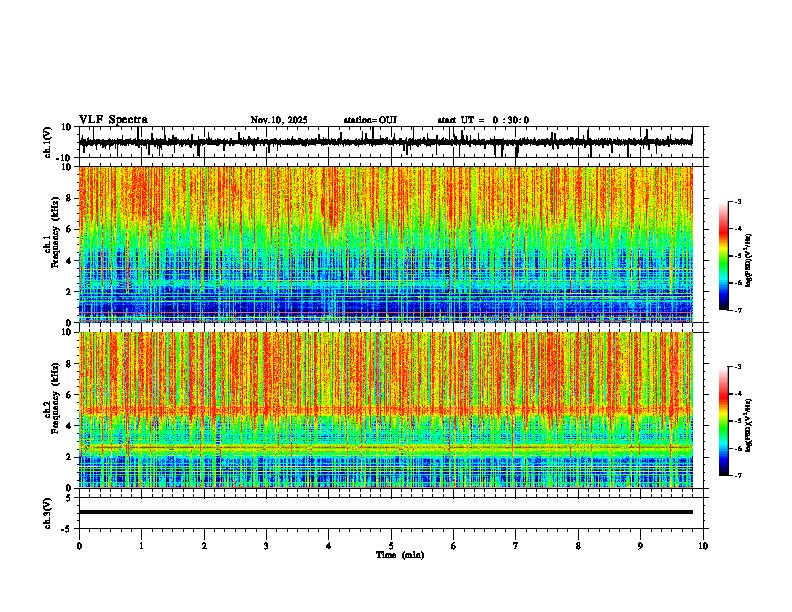Click time axis tick label "9"

coord(640,546)
